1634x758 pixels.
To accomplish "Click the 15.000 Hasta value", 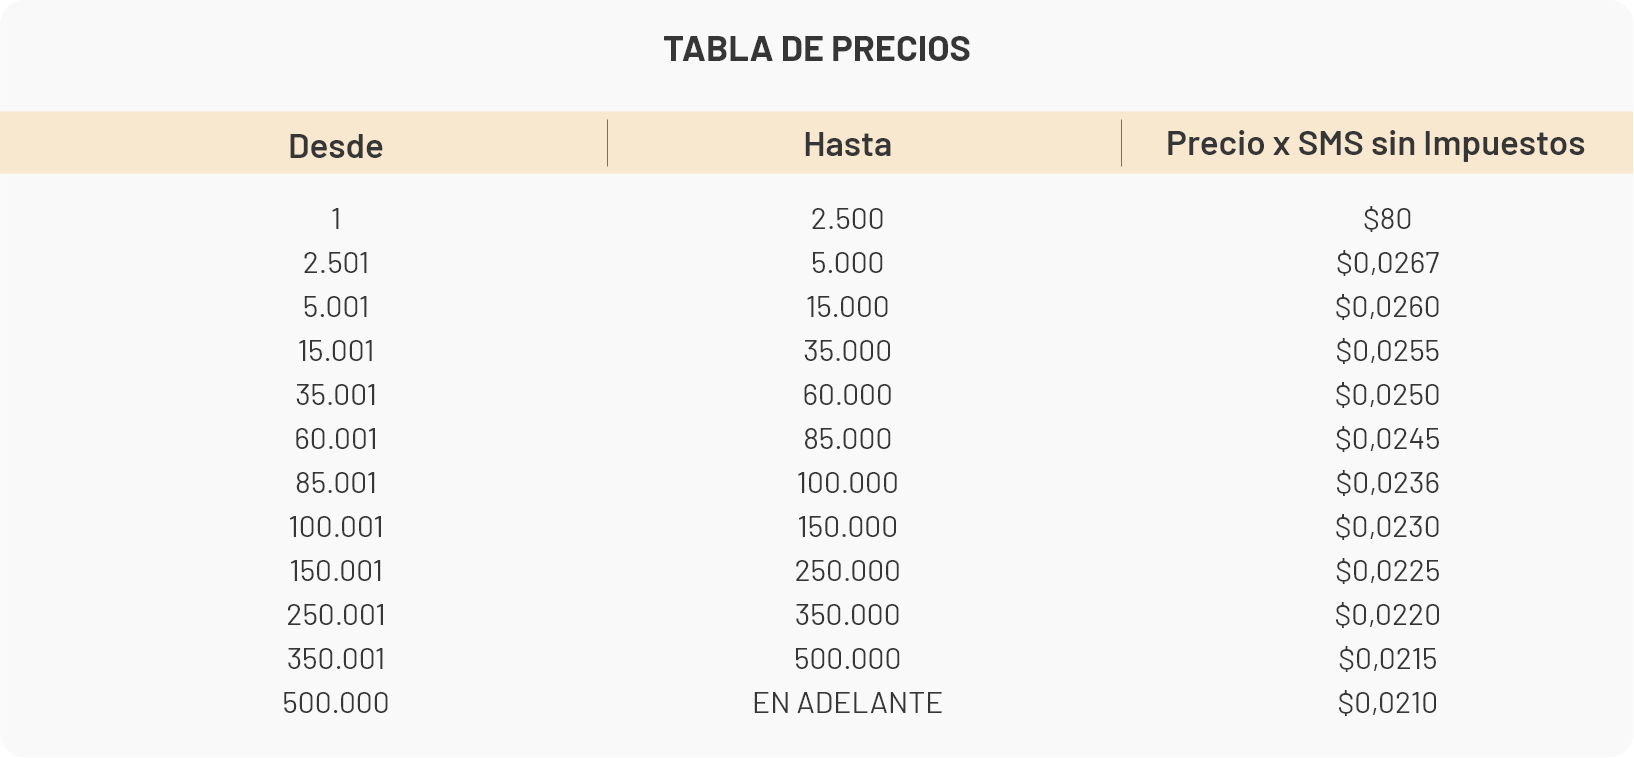I will 847,307.
